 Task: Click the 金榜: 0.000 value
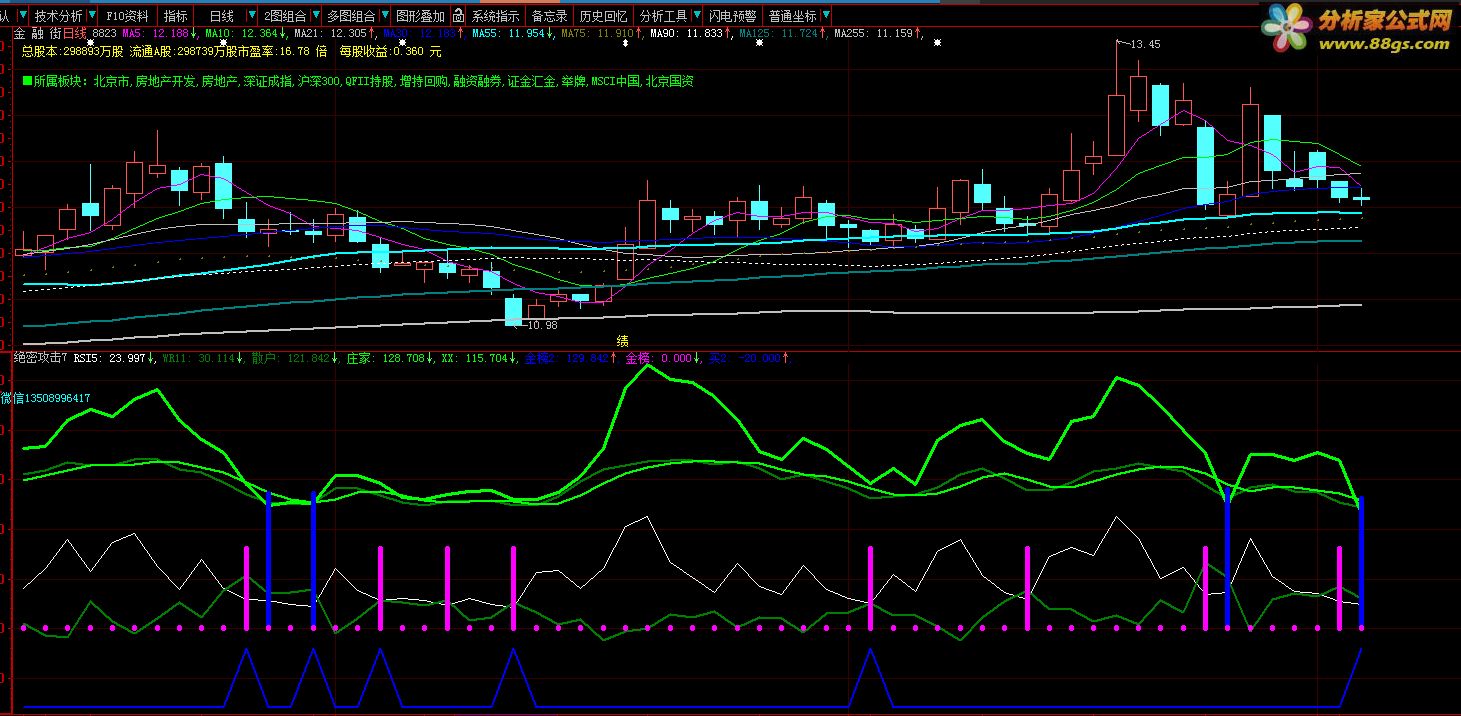[x=659, y=358]
